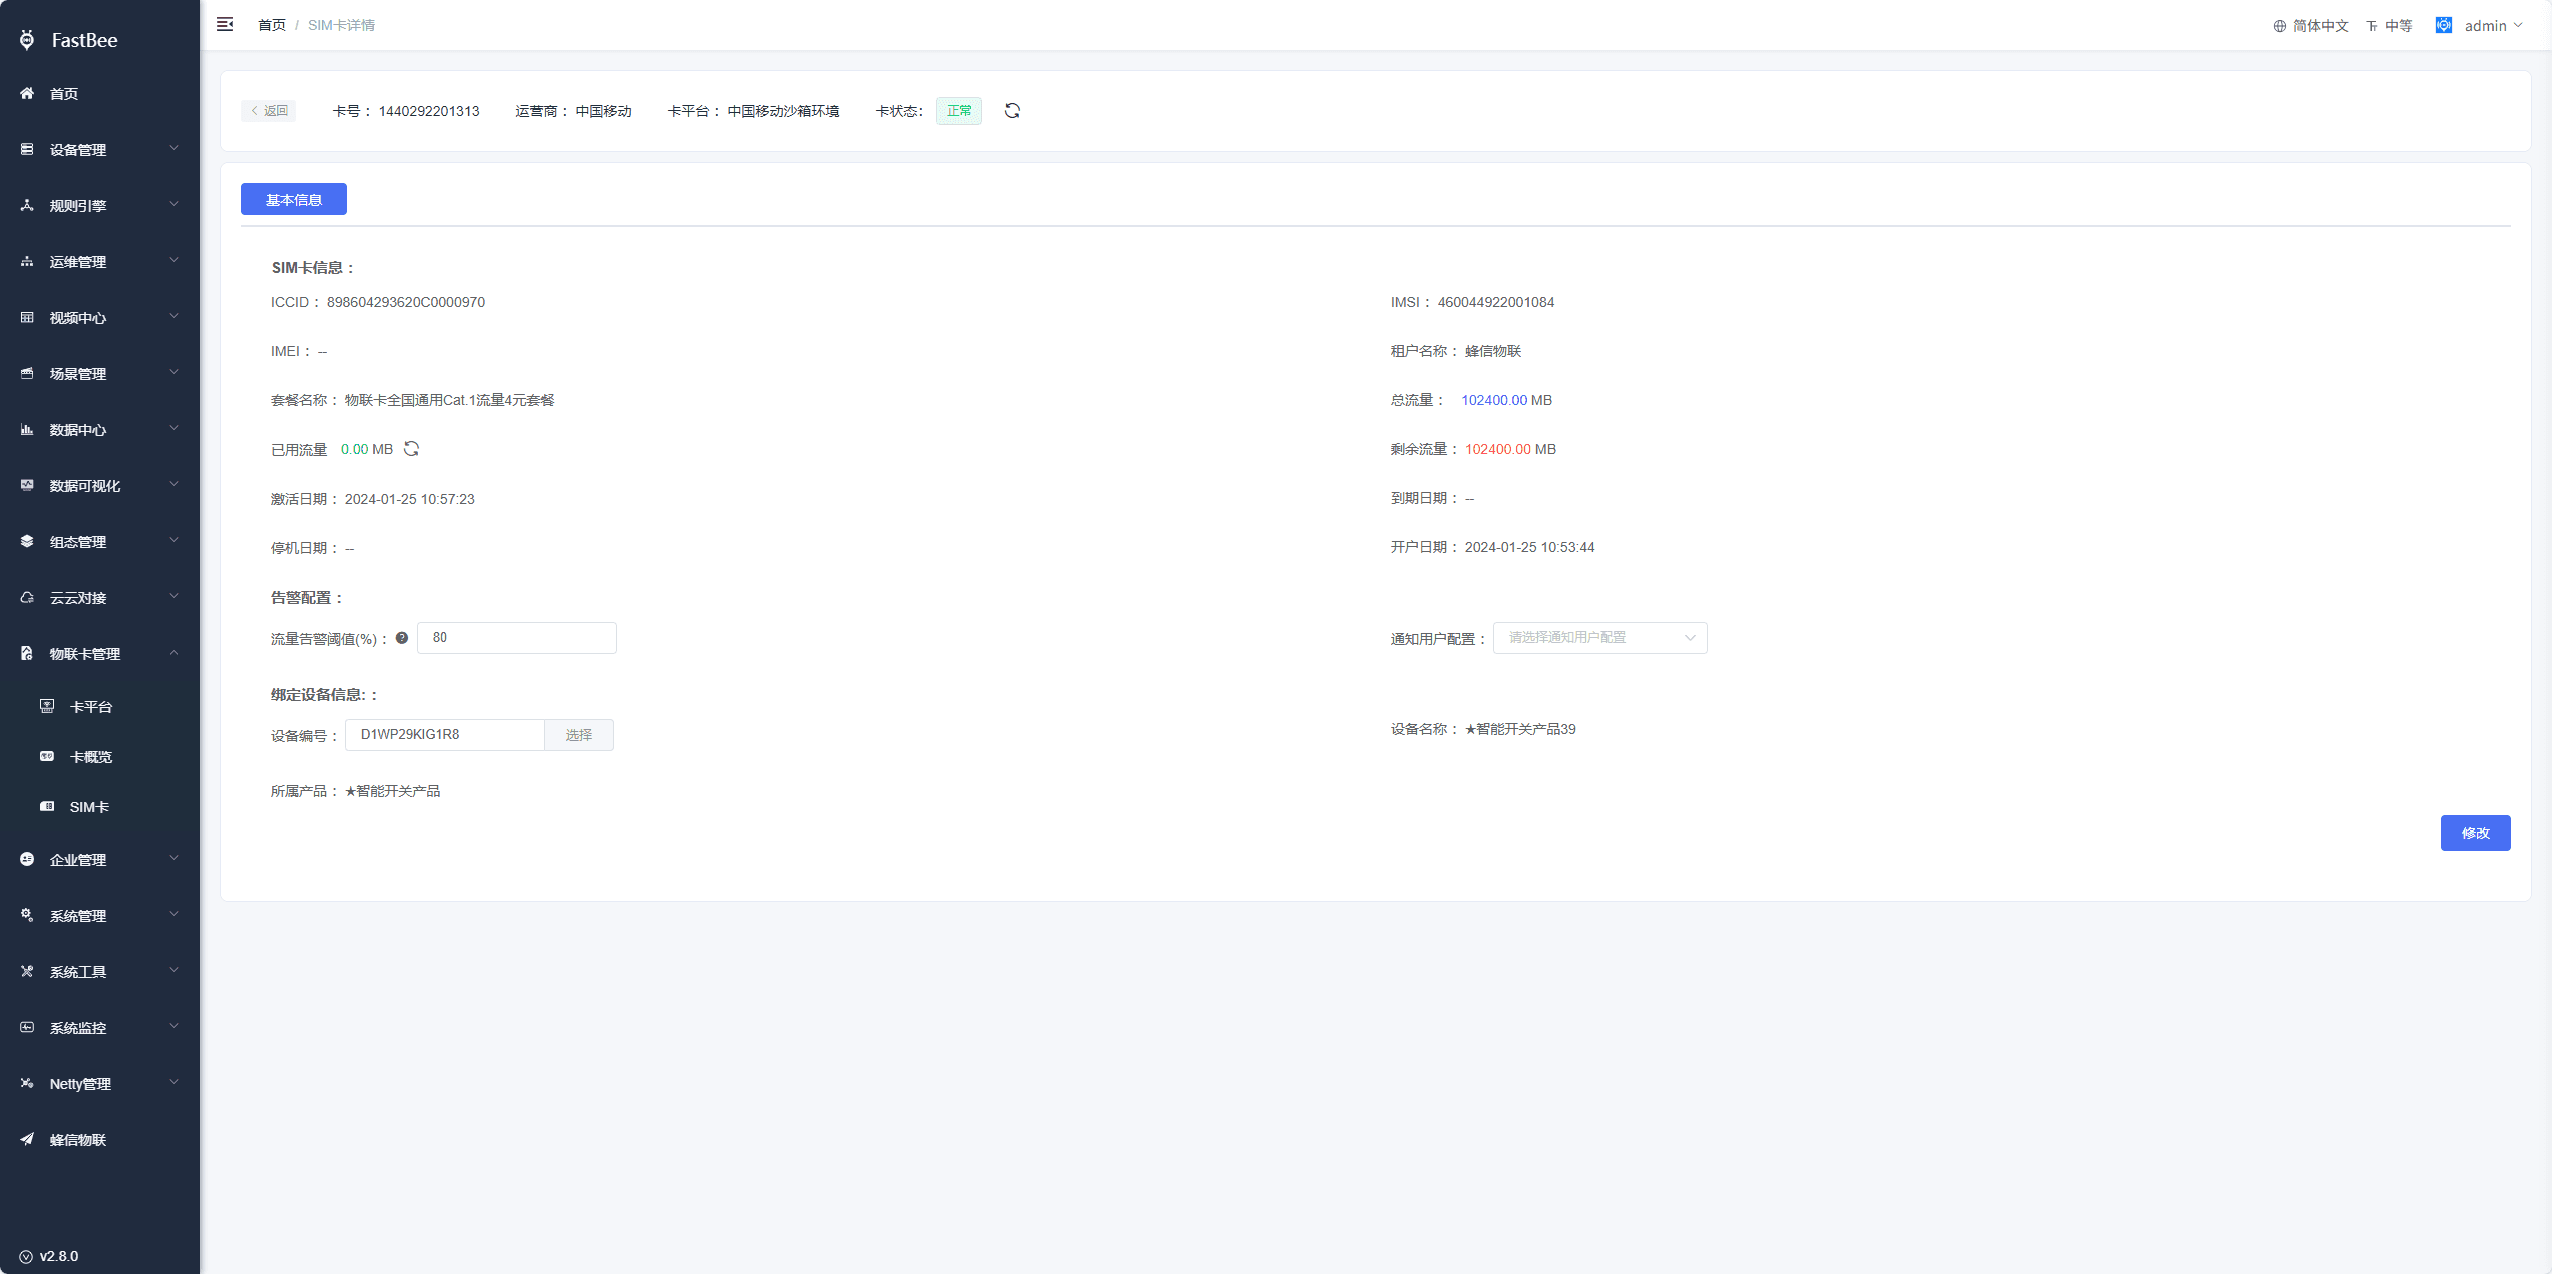Open the 系统监控 menu item

100,1027
